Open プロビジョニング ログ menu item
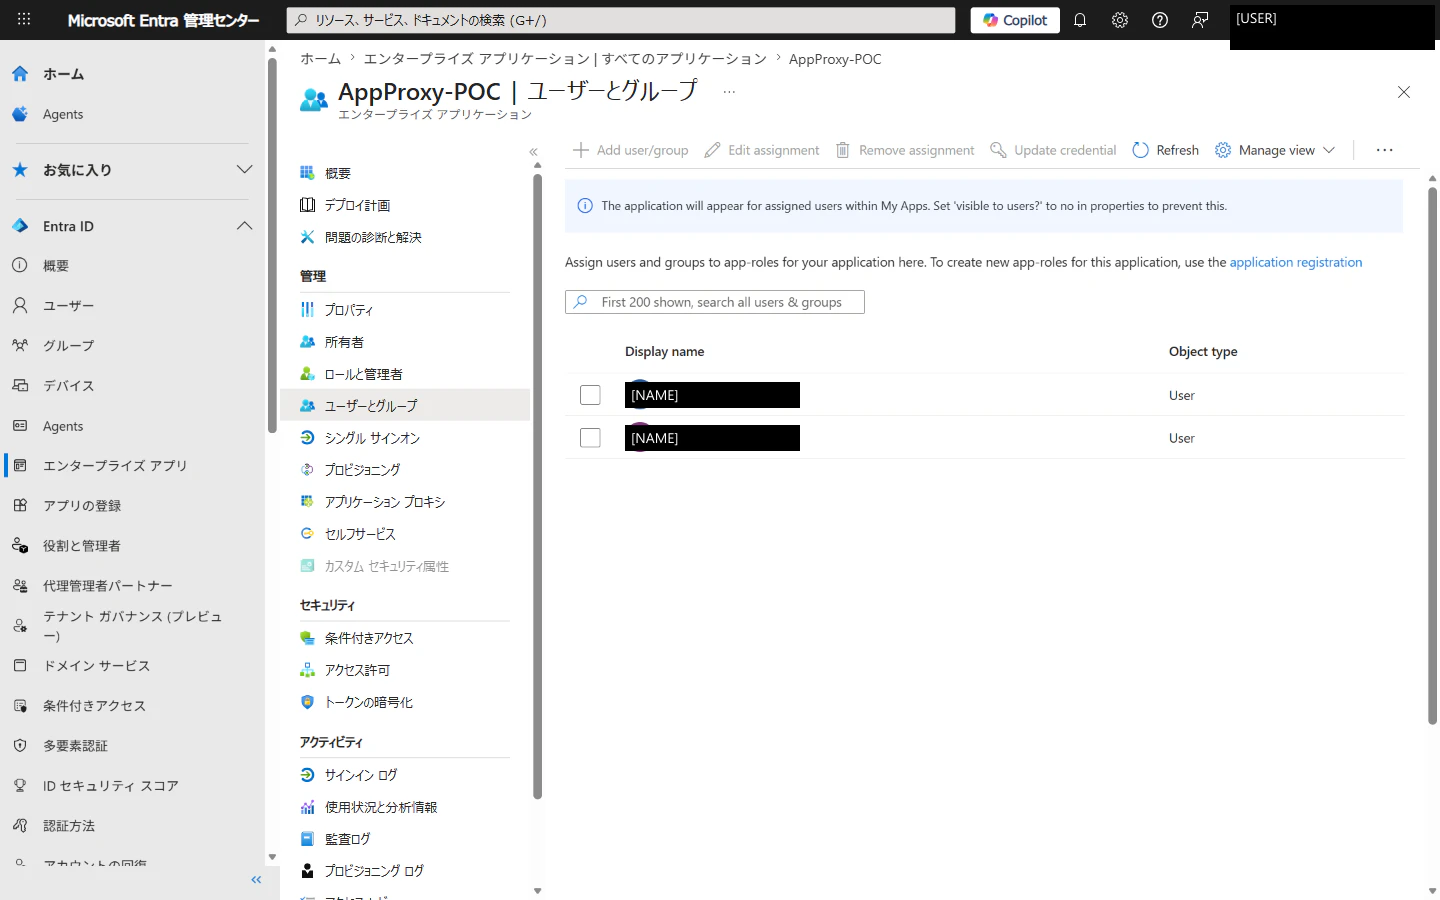This screenshot has width=1440, height=900. coord(374,871)
